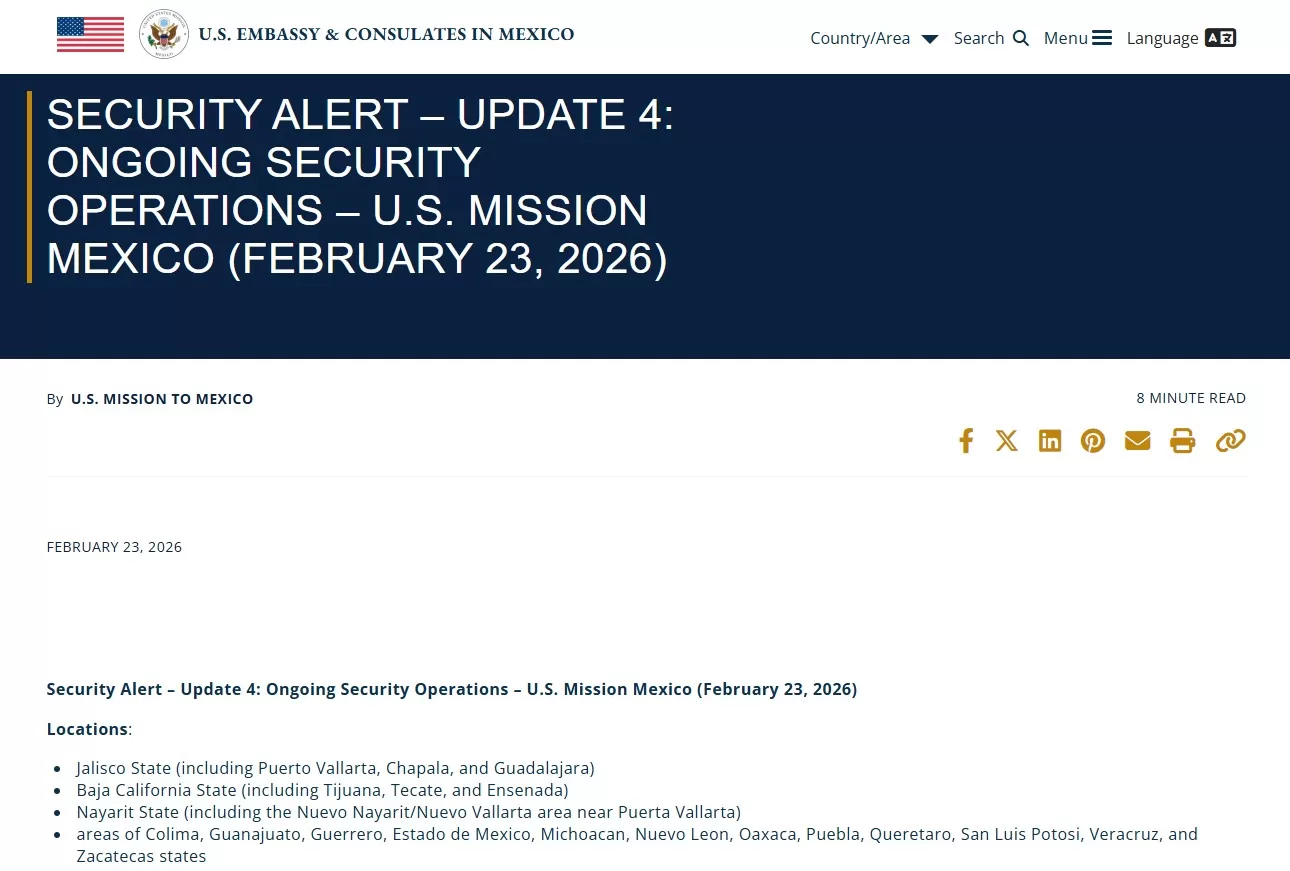Go to U.S. Embassy & Consulates in Mexico home
Screen dimensions: 1290x871
(x=386, y=35)
